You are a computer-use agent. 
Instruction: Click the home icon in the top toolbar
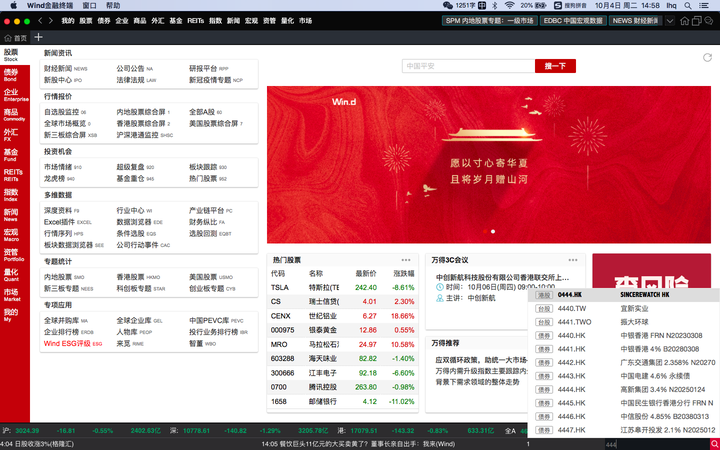pyautogui.click(x=684, y=21)
